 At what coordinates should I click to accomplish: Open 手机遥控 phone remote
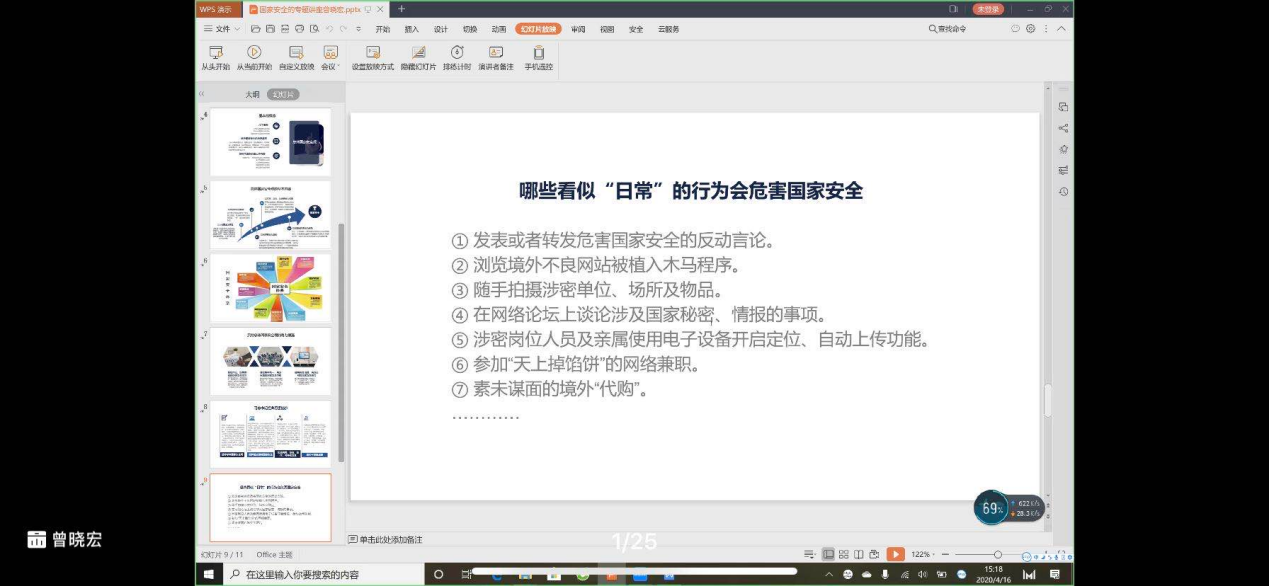coord(538,53)
